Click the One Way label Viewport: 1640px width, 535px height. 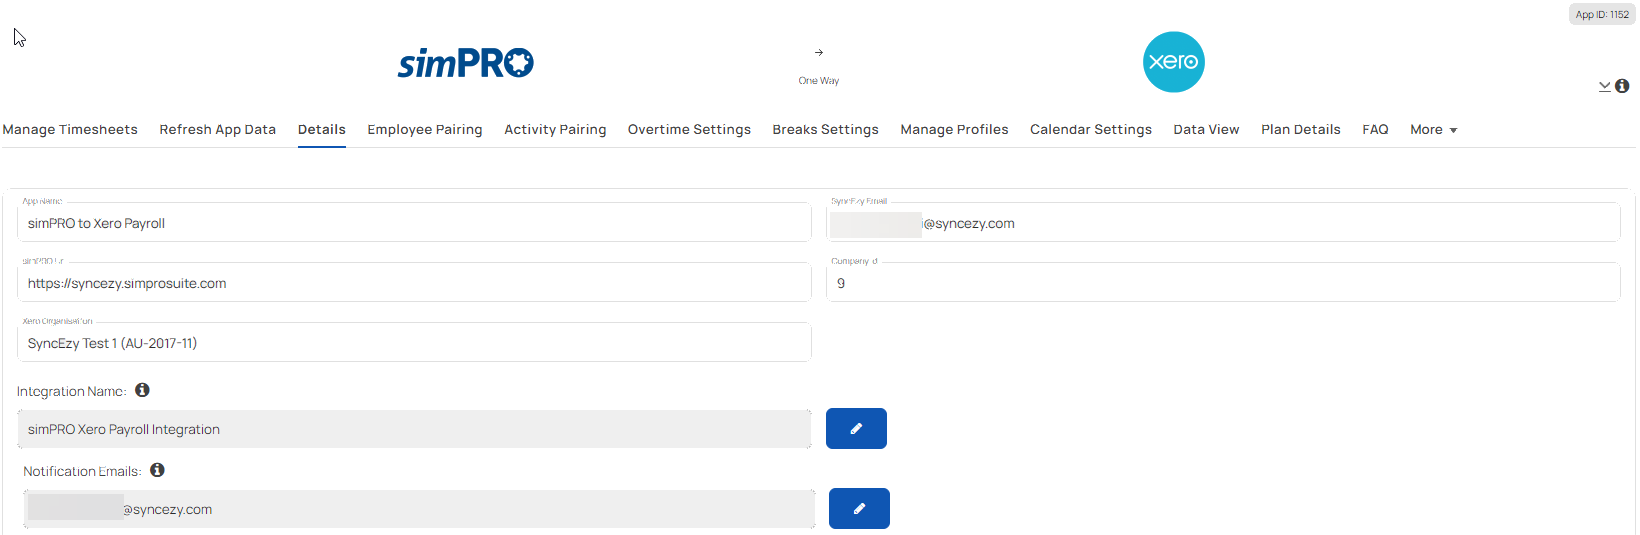click(x=819, y=81)
